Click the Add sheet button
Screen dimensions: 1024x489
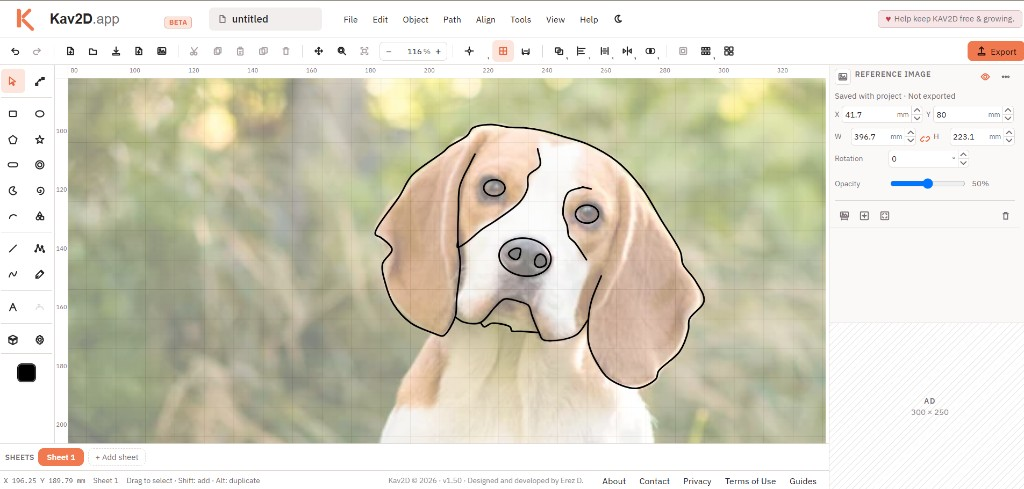click(x=117, y=457)
